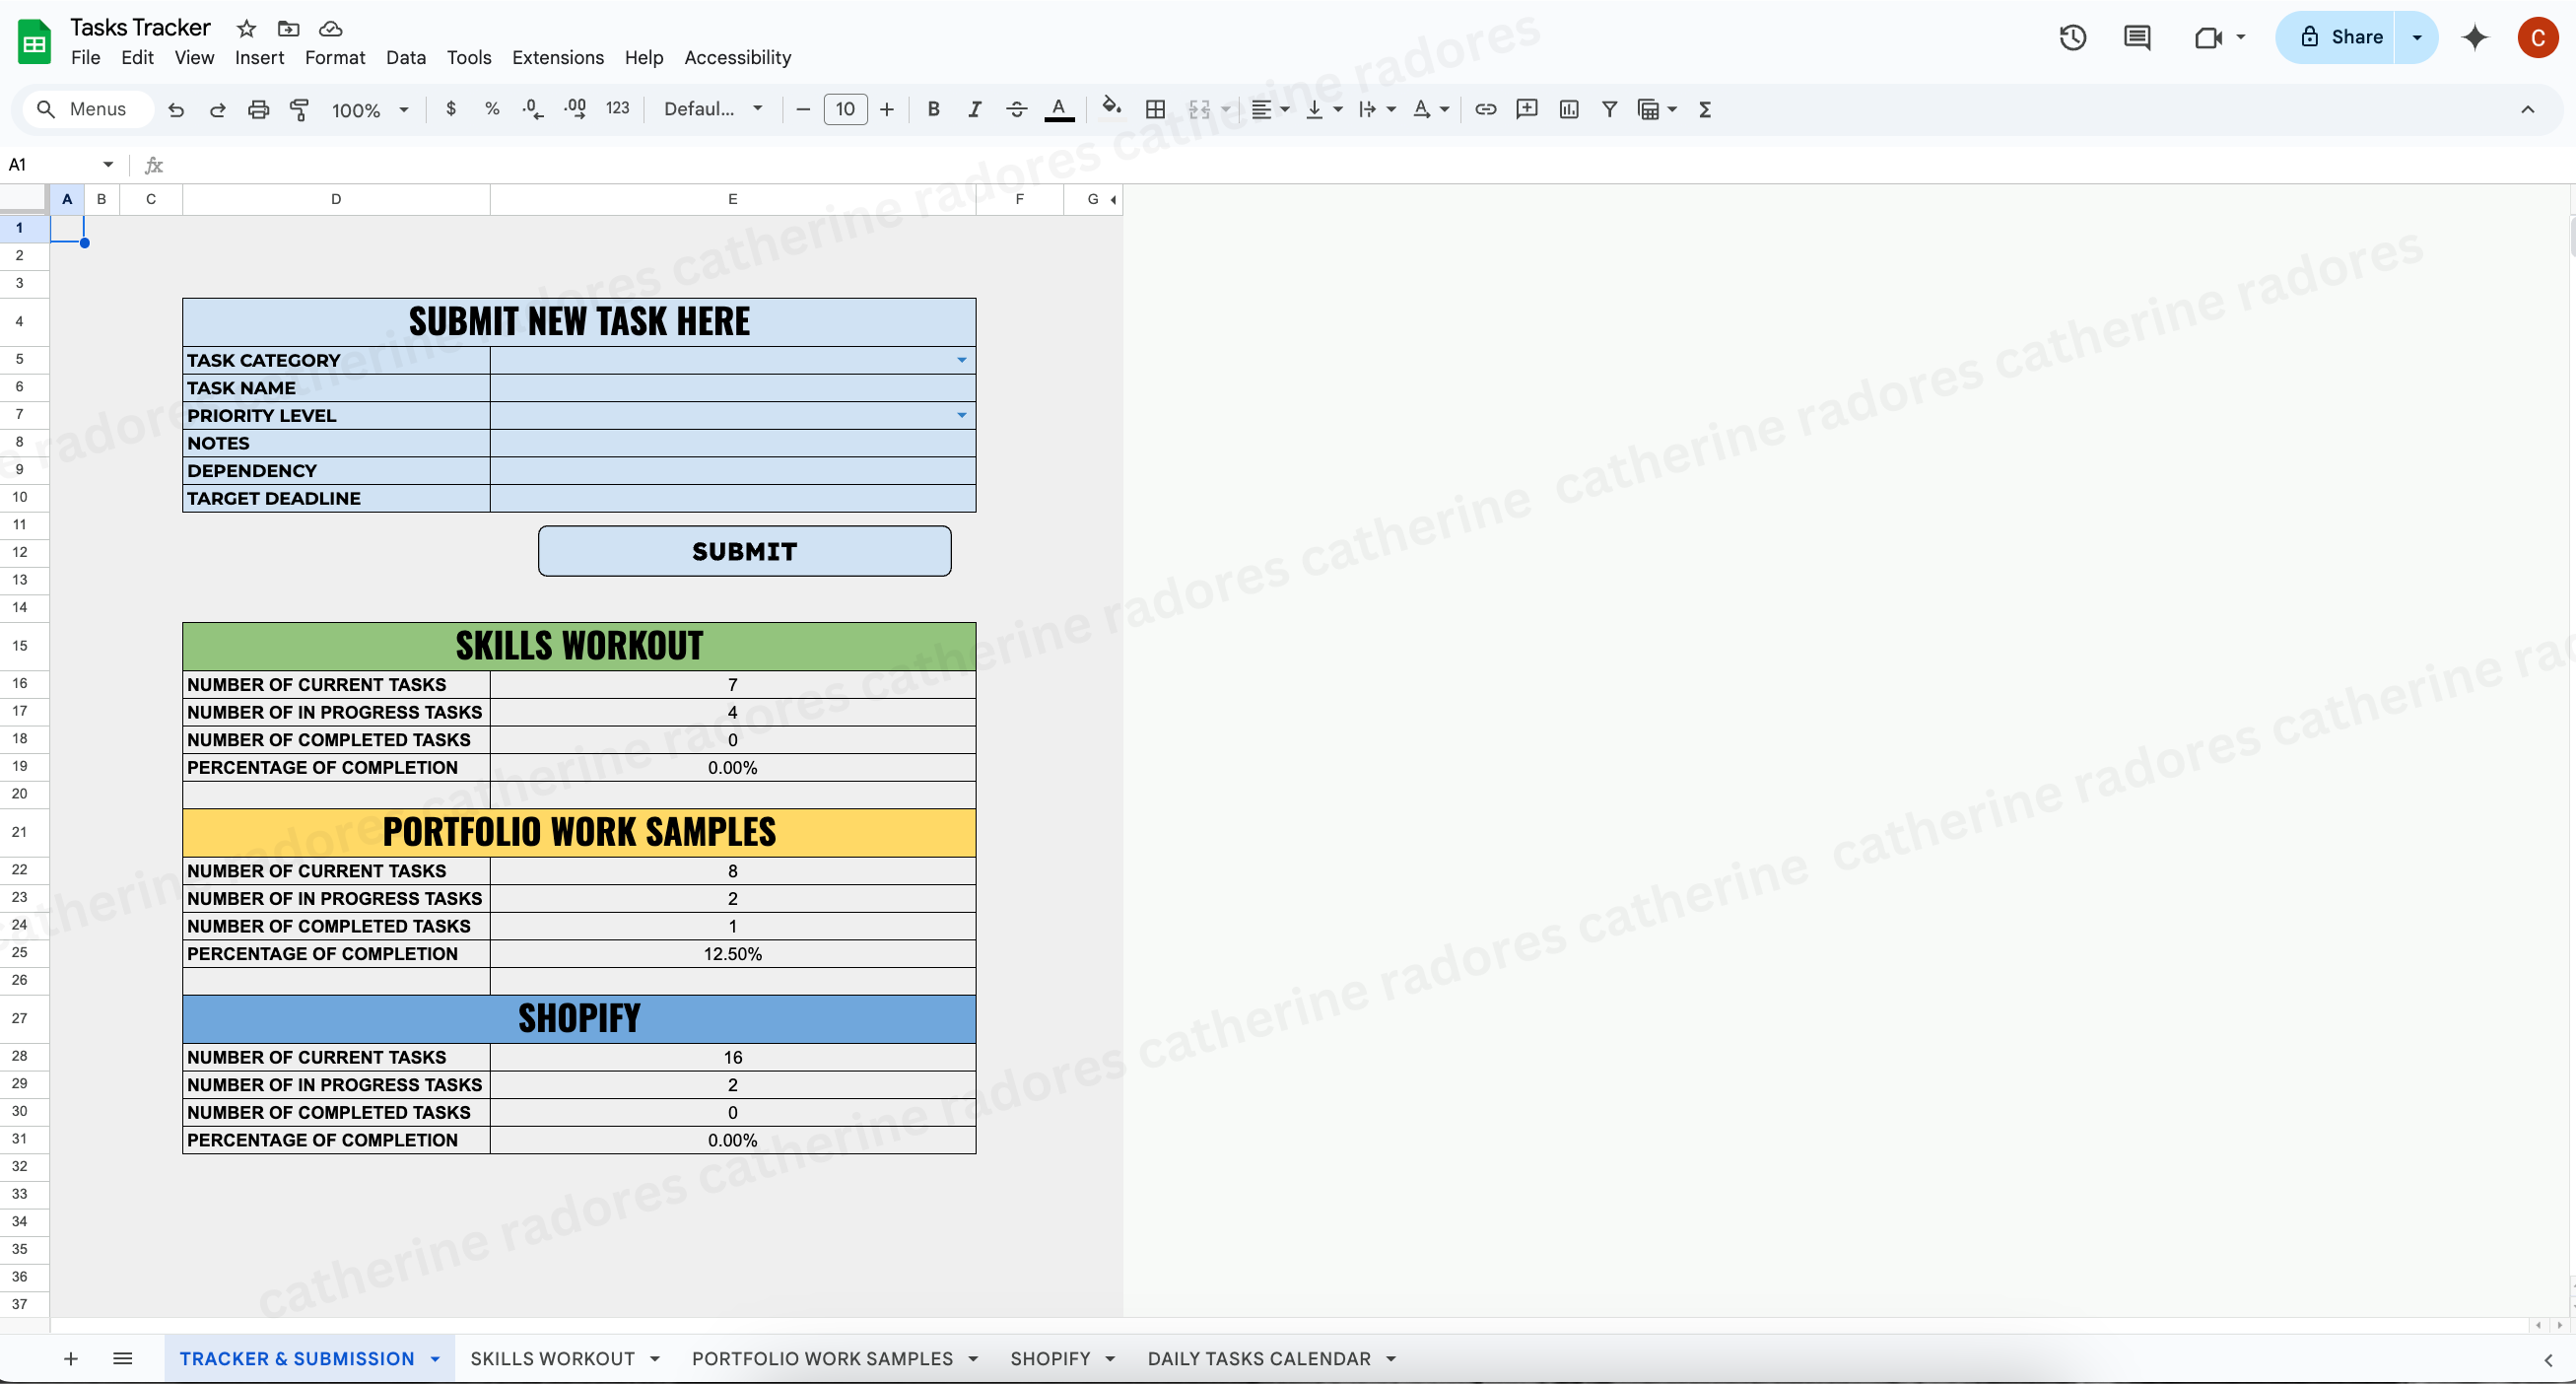Click the functions sigma icon
This screenshot has width=2576, height=1384.
point(1705,110)
